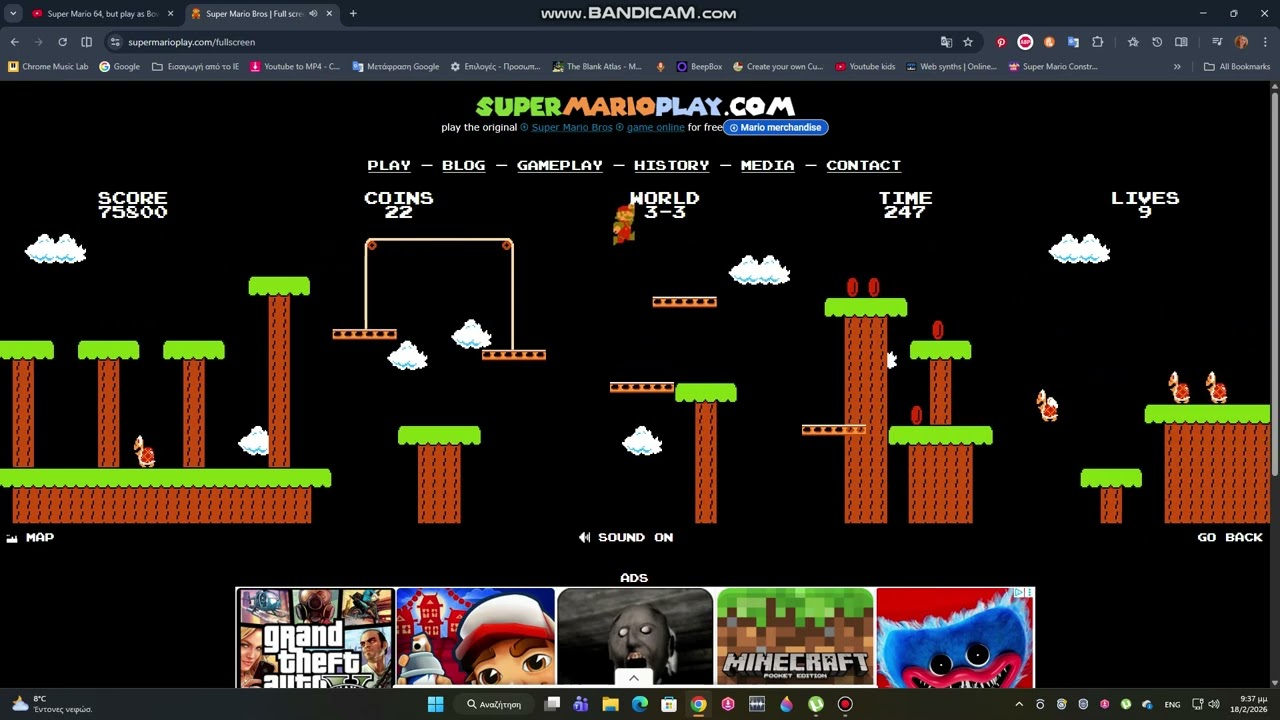Open the Minecraft Pocket Edition ad thumbnail
The width and height of the screenshot is (1280, 720).
click(795, 637)
